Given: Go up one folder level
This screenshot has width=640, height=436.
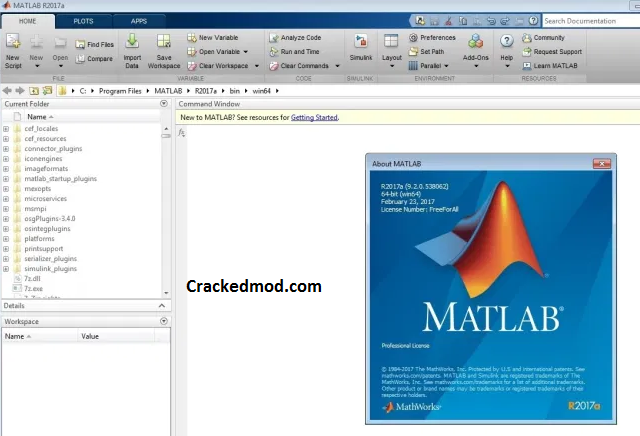Looking at the screenshot, I should tap(34, 91).
